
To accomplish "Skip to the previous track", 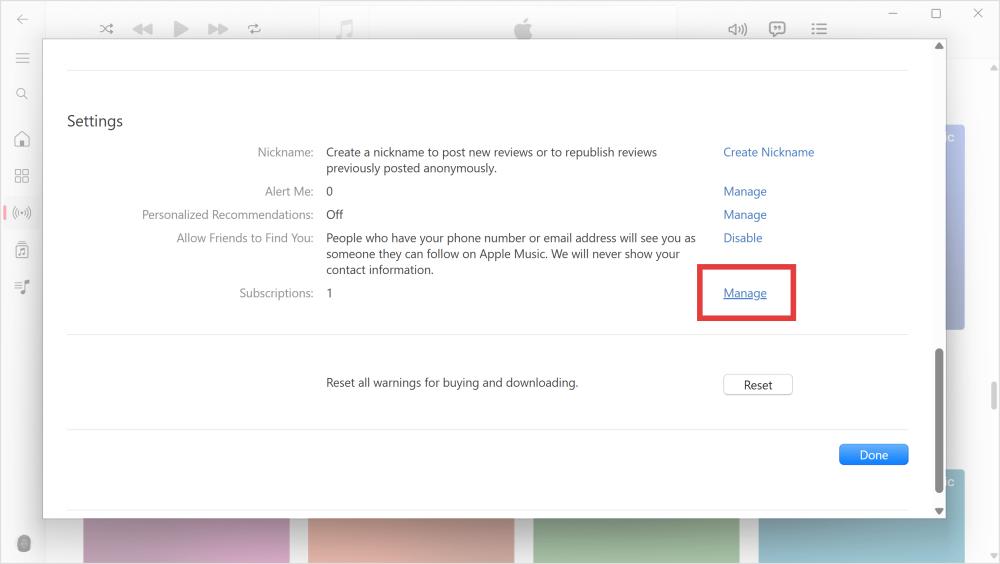I will point(142,29).
